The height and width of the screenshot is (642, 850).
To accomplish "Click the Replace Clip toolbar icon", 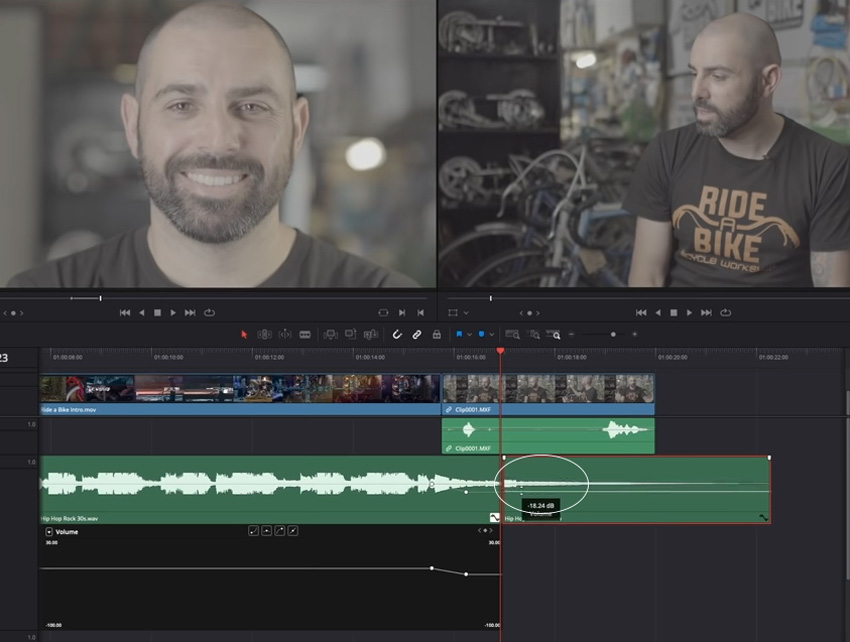I will pos(371,334).
